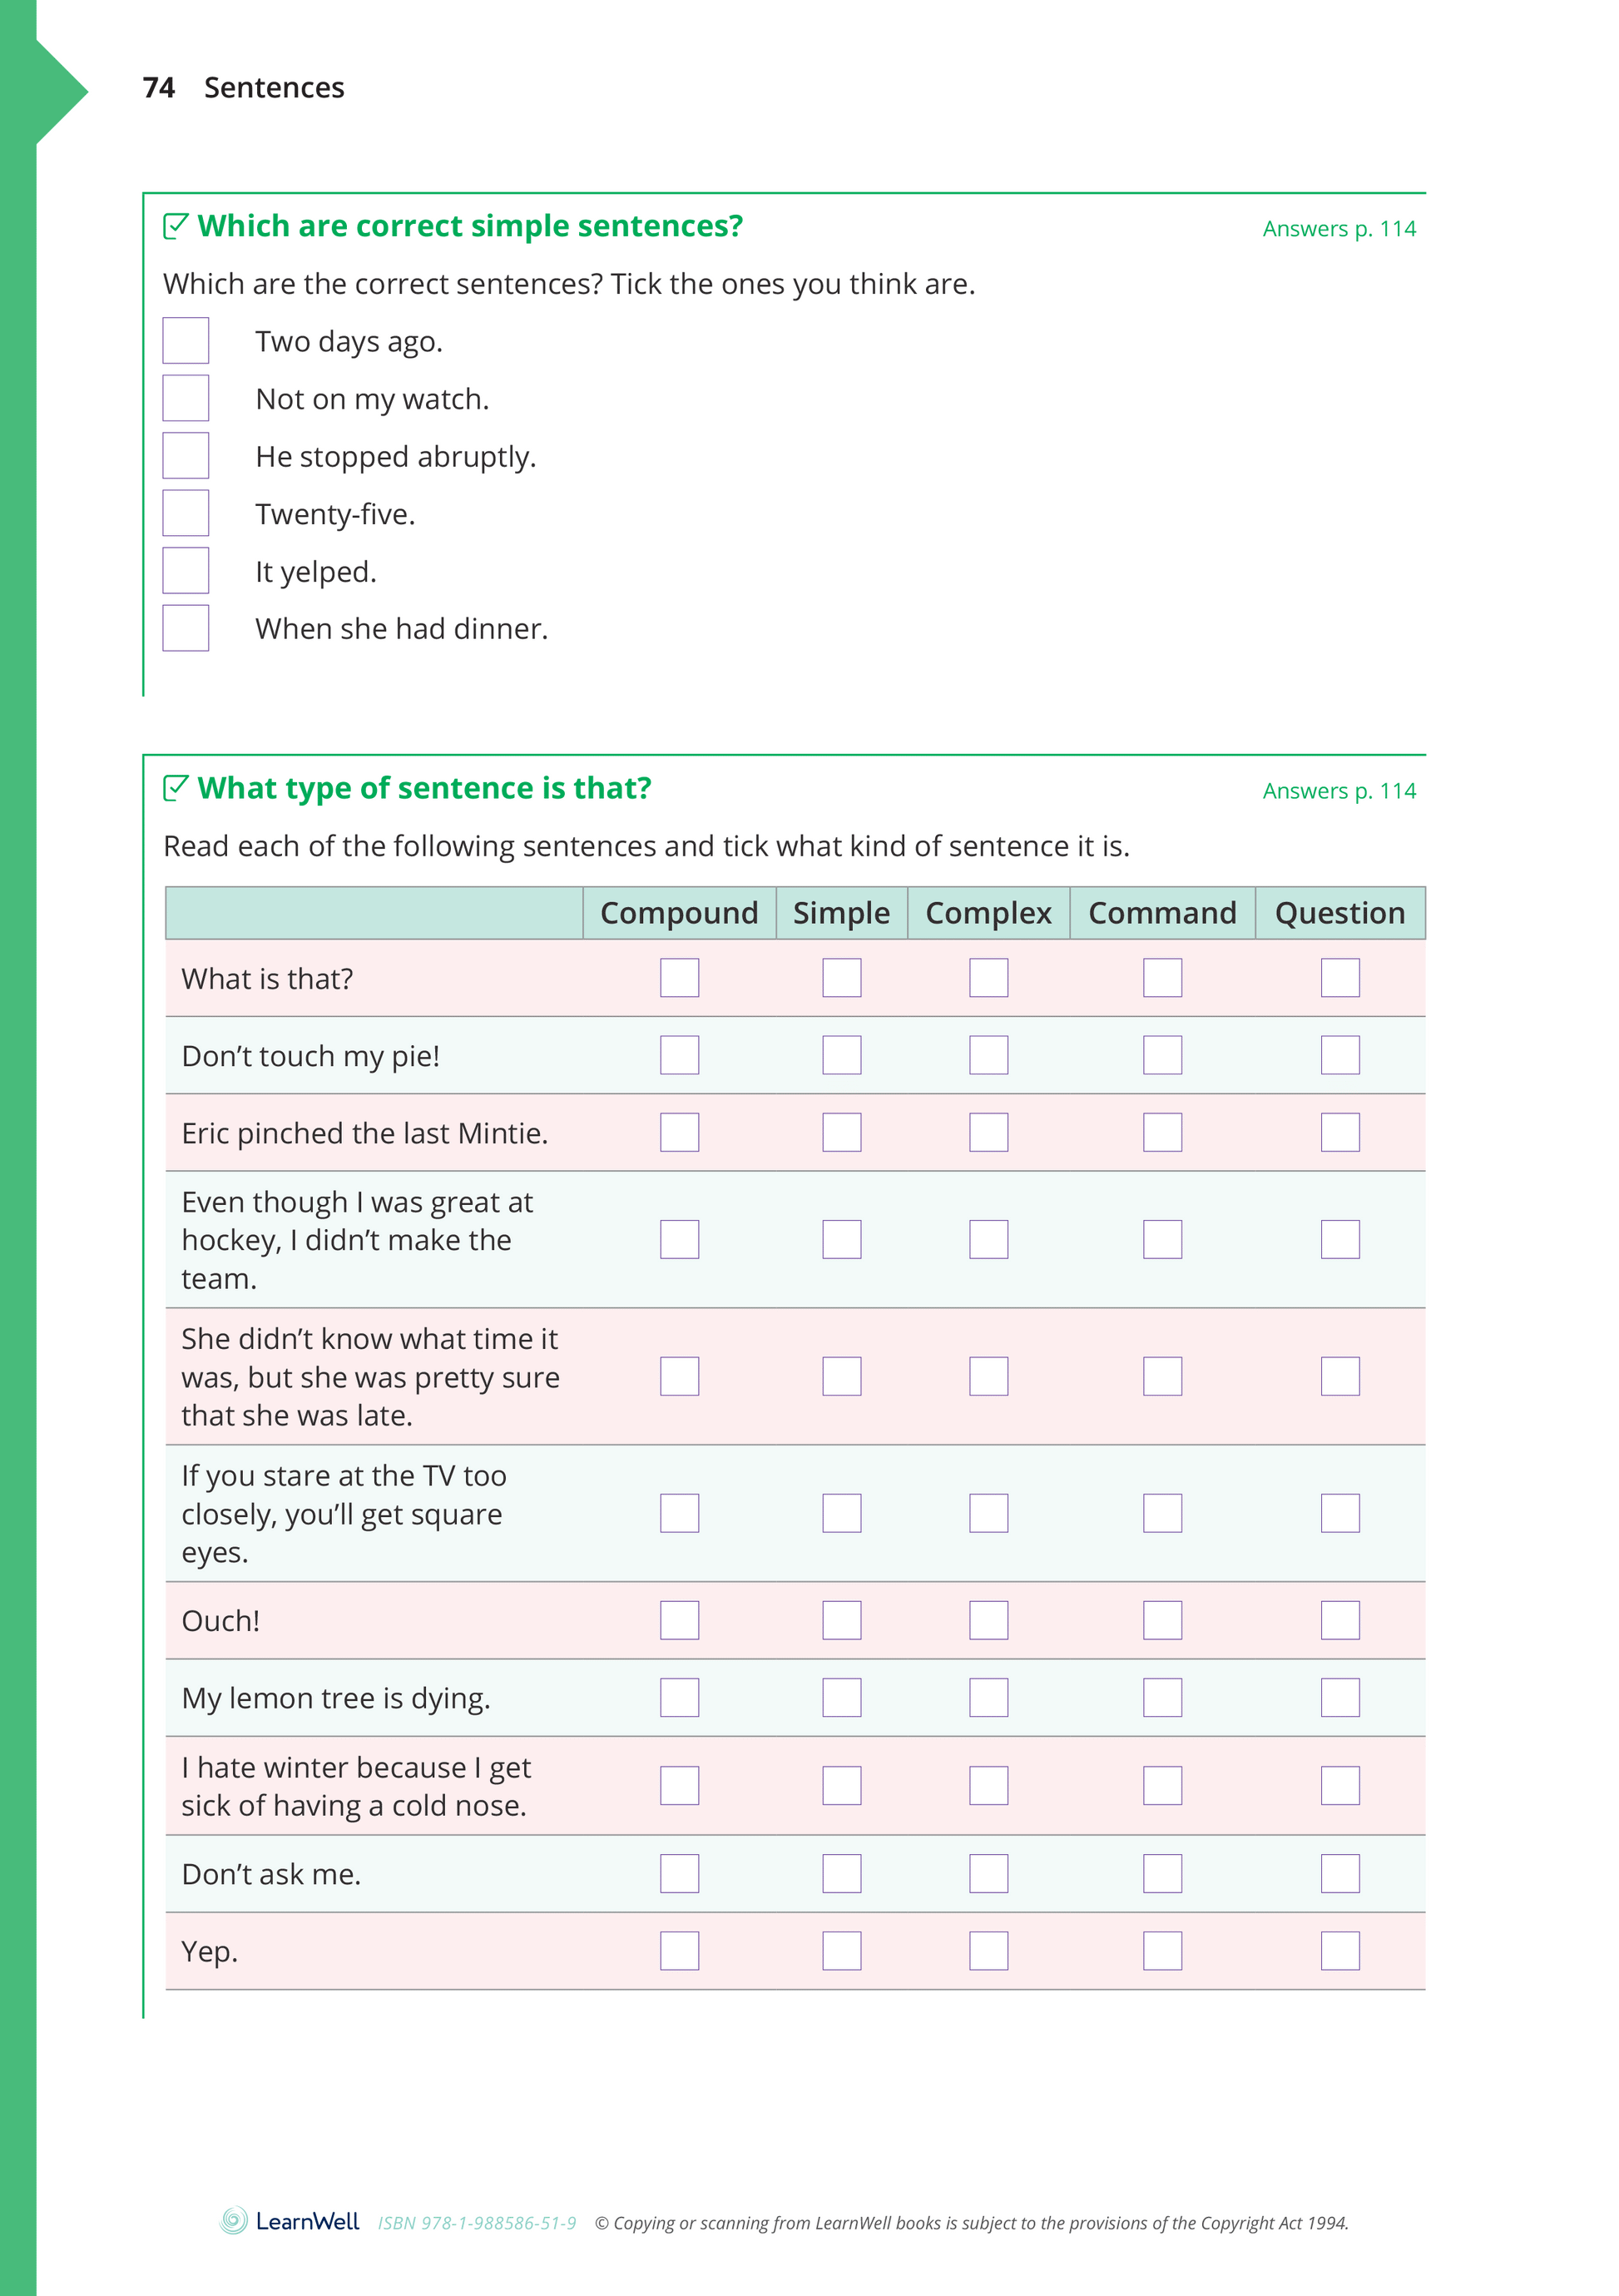Mark "She didn't know what time" row as Compound
1619x2296 pixels.
[x=679, y=1376]
